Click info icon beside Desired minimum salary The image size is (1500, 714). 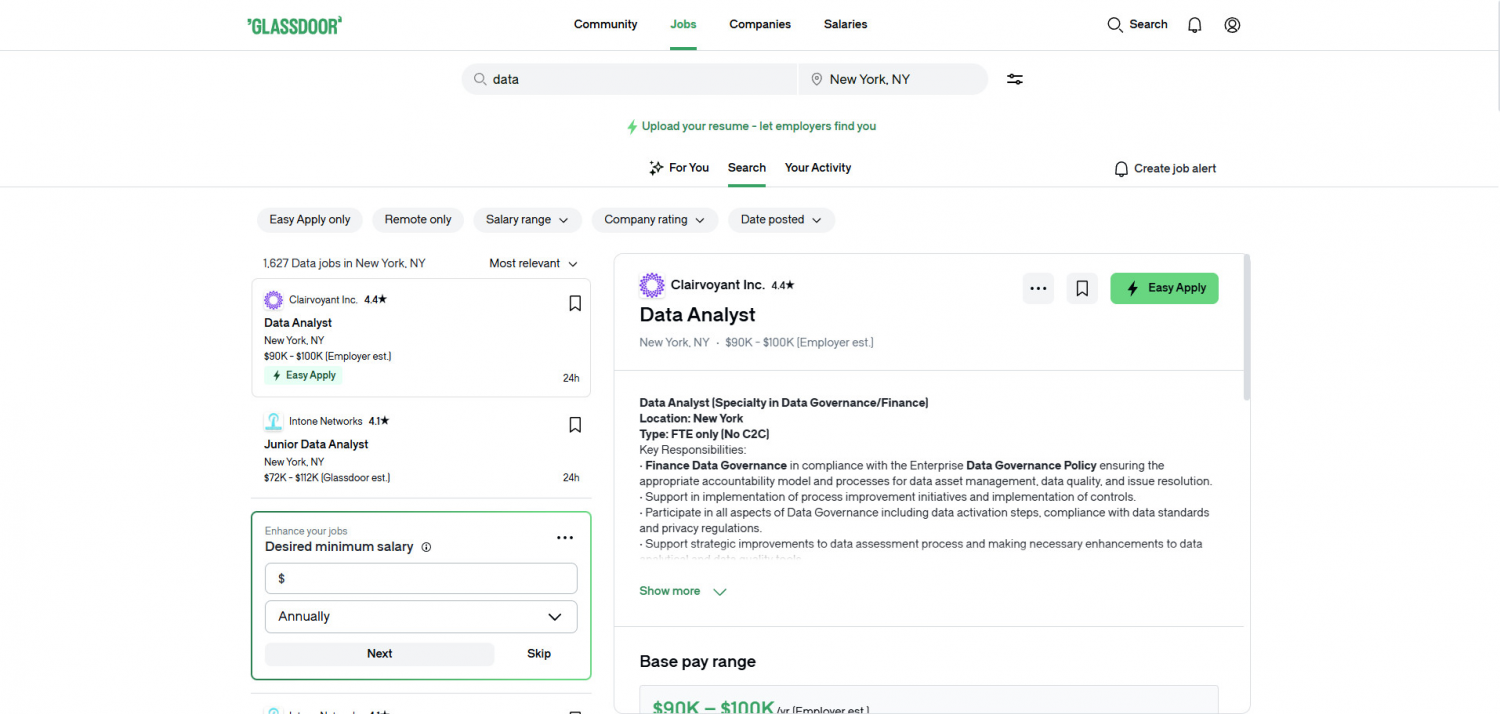(x=426, y=547)
